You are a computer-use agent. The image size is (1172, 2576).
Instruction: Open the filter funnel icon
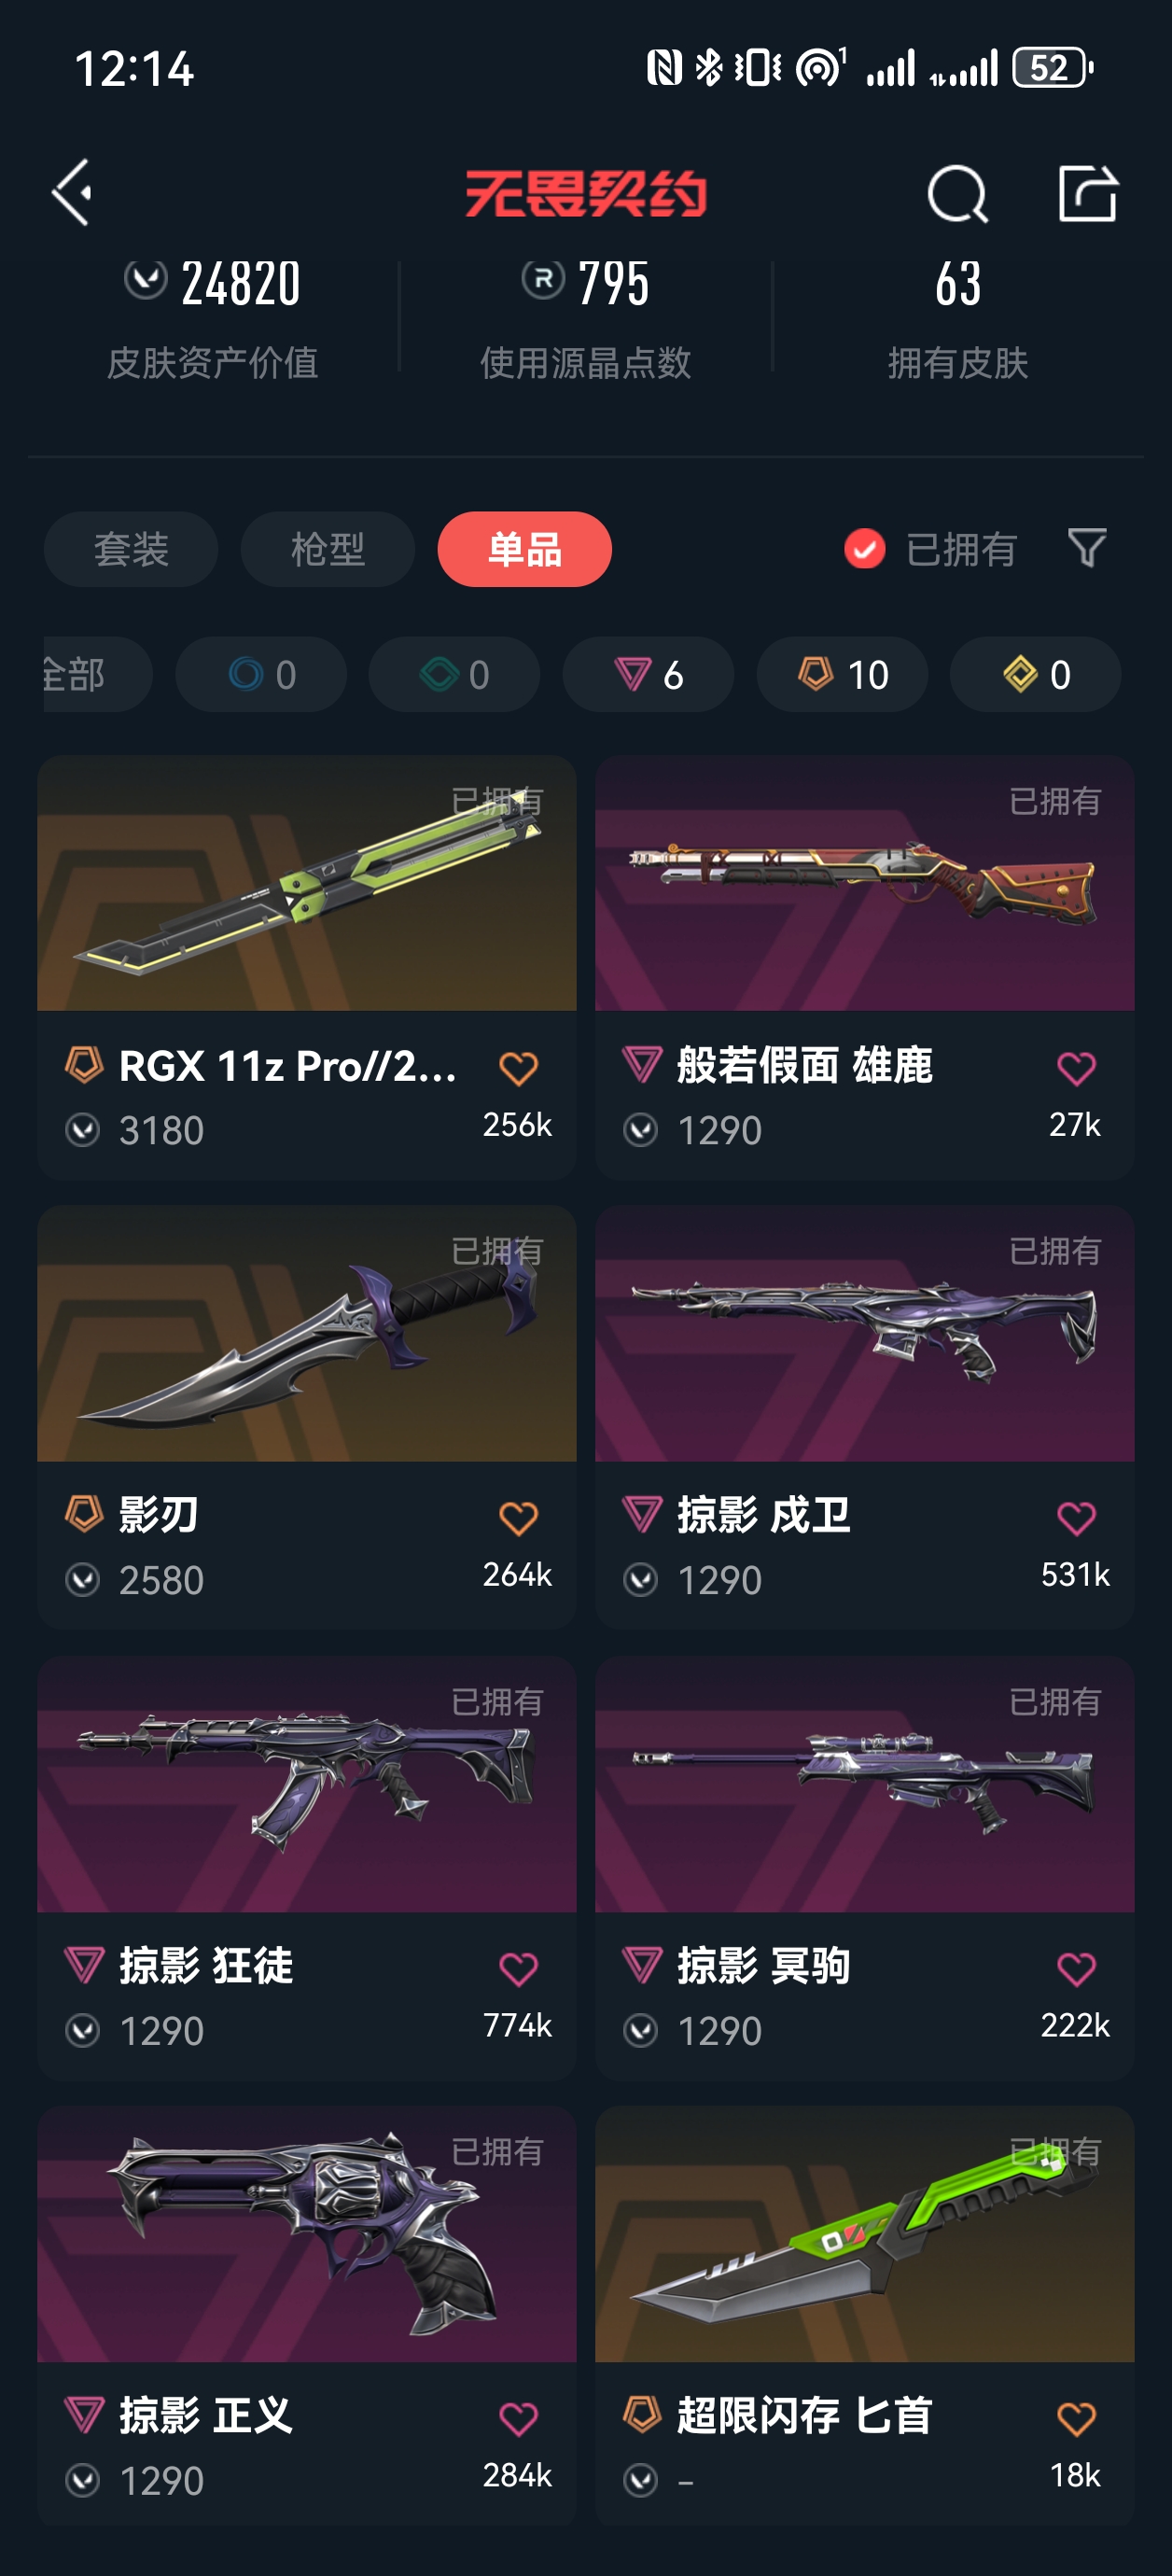[1086, 548]
